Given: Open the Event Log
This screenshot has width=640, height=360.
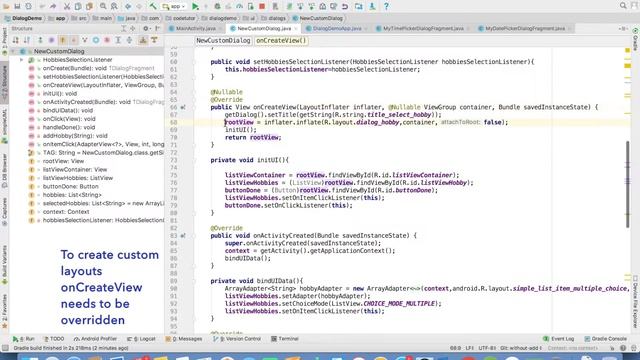Looking at the screenshot, I should [558, 339].
